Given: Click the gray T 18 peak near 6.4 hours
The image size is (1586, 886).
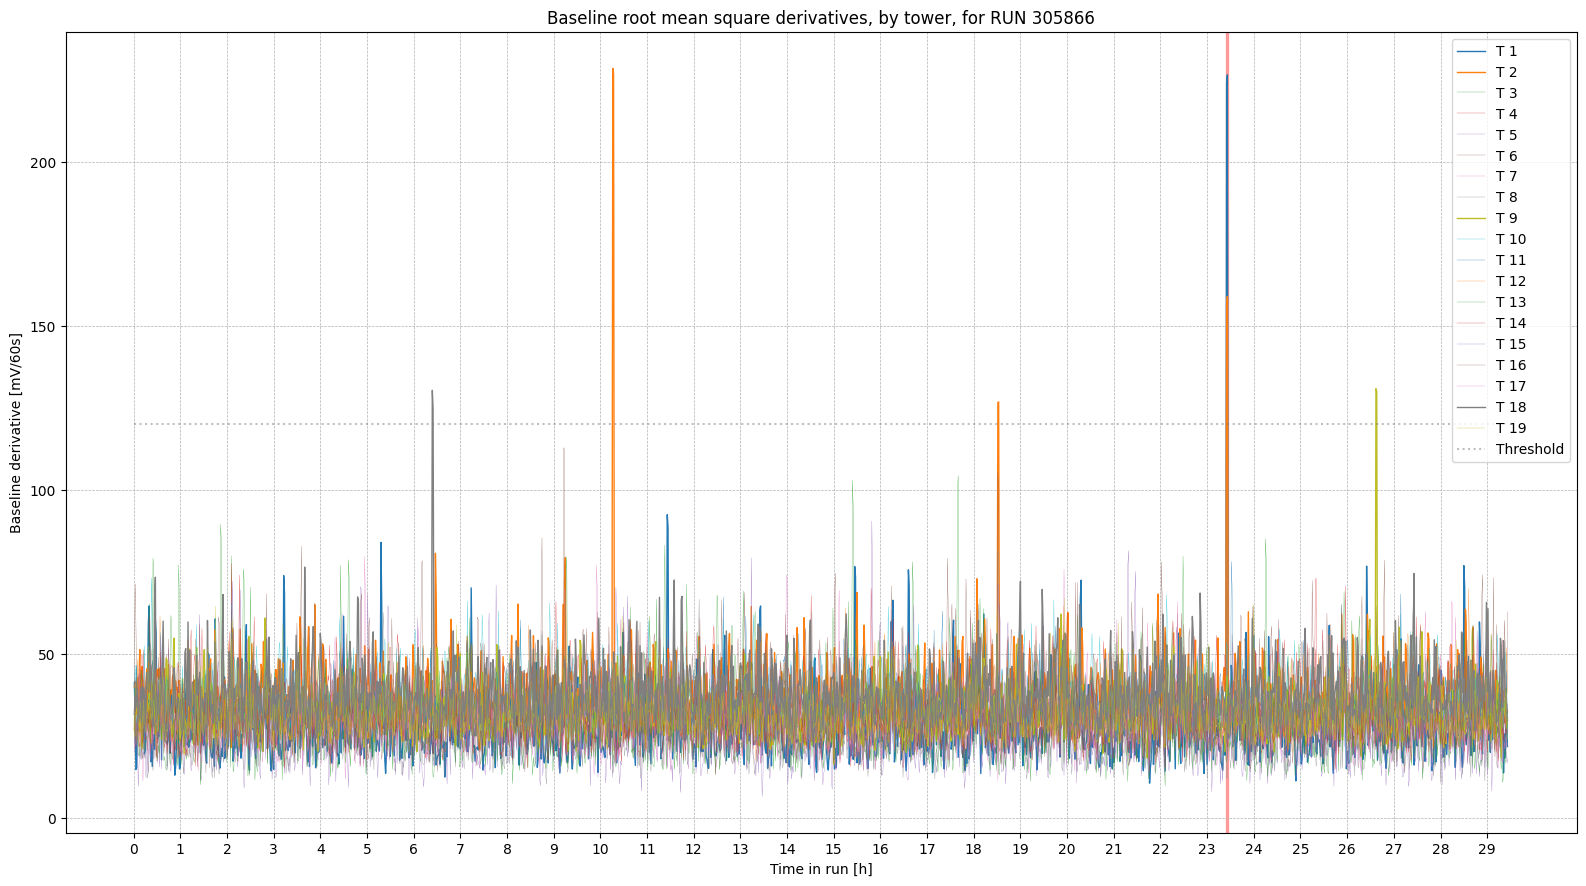Looking at the screenshot, I should pos(432,392).
